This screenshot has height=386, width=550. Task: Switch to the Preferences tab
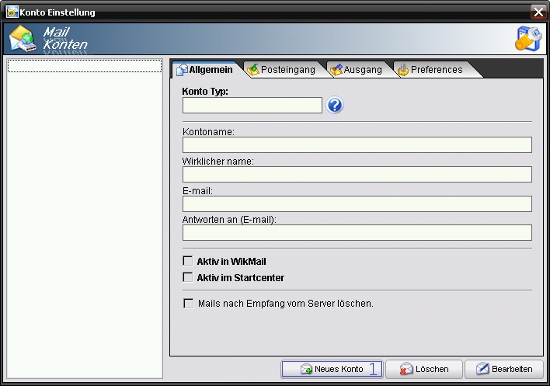(434, 70)
